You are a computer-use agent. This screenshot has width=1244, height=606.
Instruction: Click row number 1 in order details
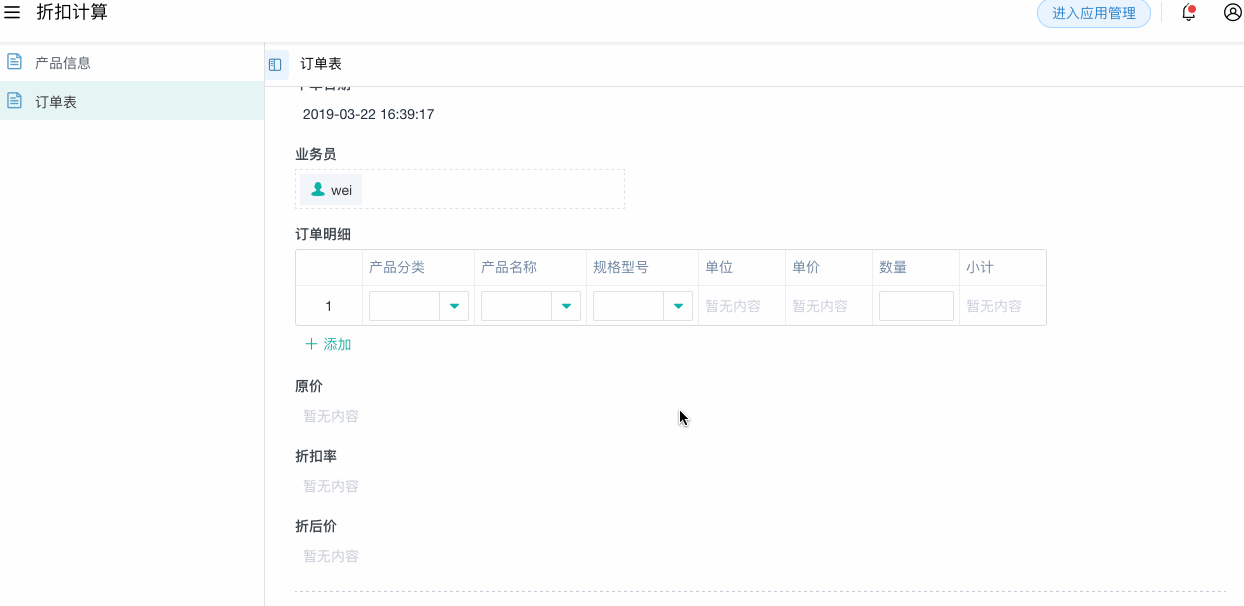click(328, 306)
